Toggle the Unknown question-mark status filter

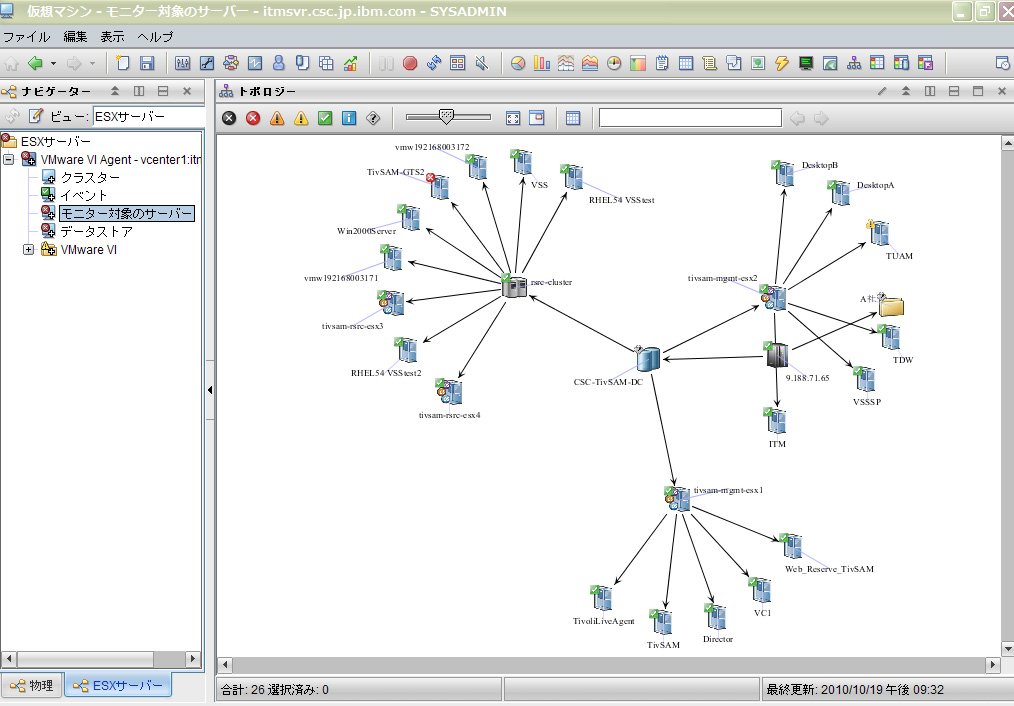pos(372,118)
